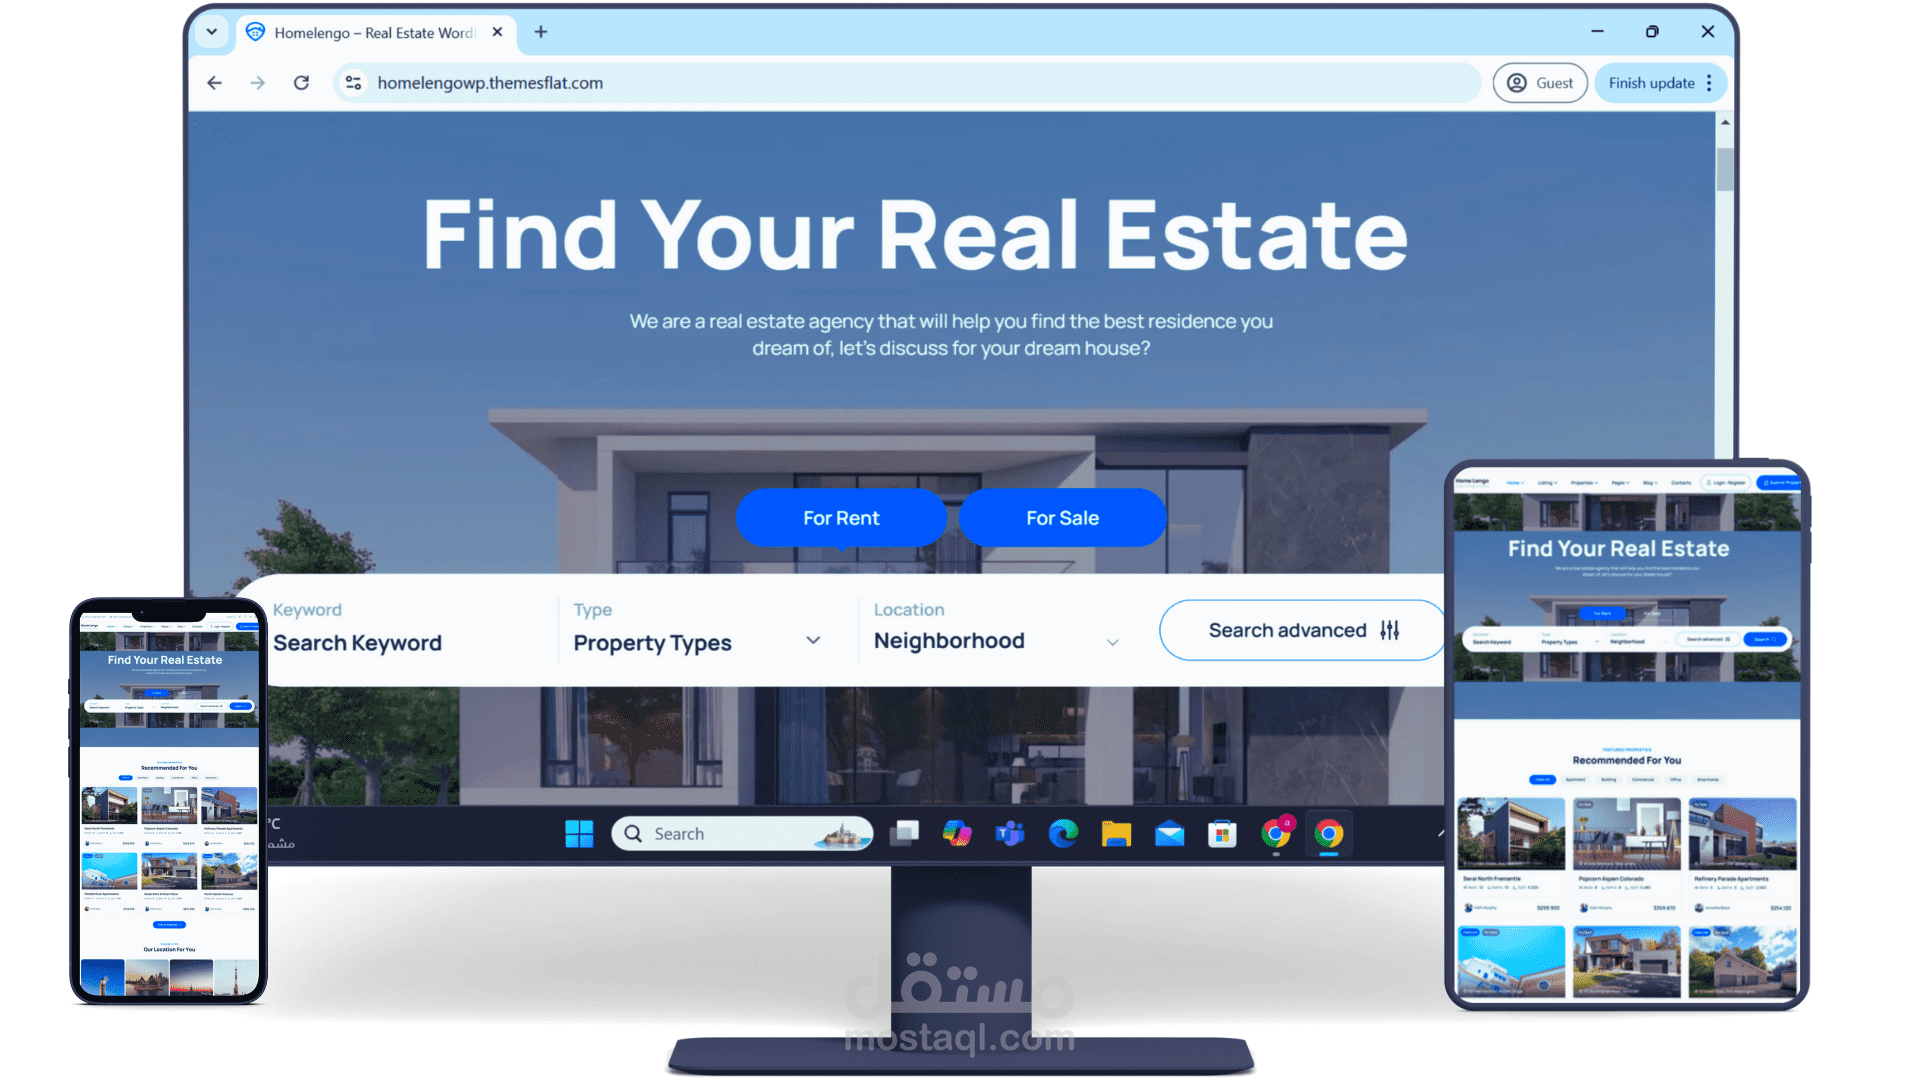Click the browser refresh icon
Viewport: 1920px width, 1080px height.
click(301, 83)
